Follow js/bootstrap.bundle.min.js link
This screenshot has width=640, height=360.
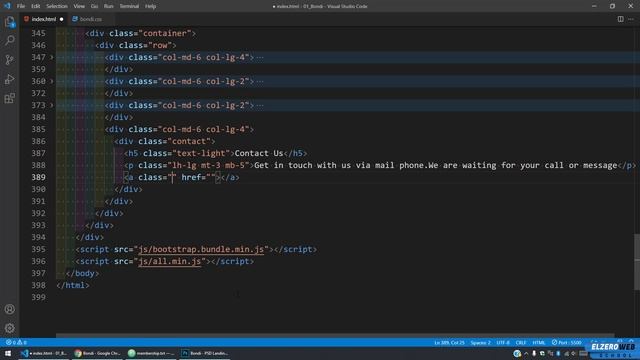point(201,249)
